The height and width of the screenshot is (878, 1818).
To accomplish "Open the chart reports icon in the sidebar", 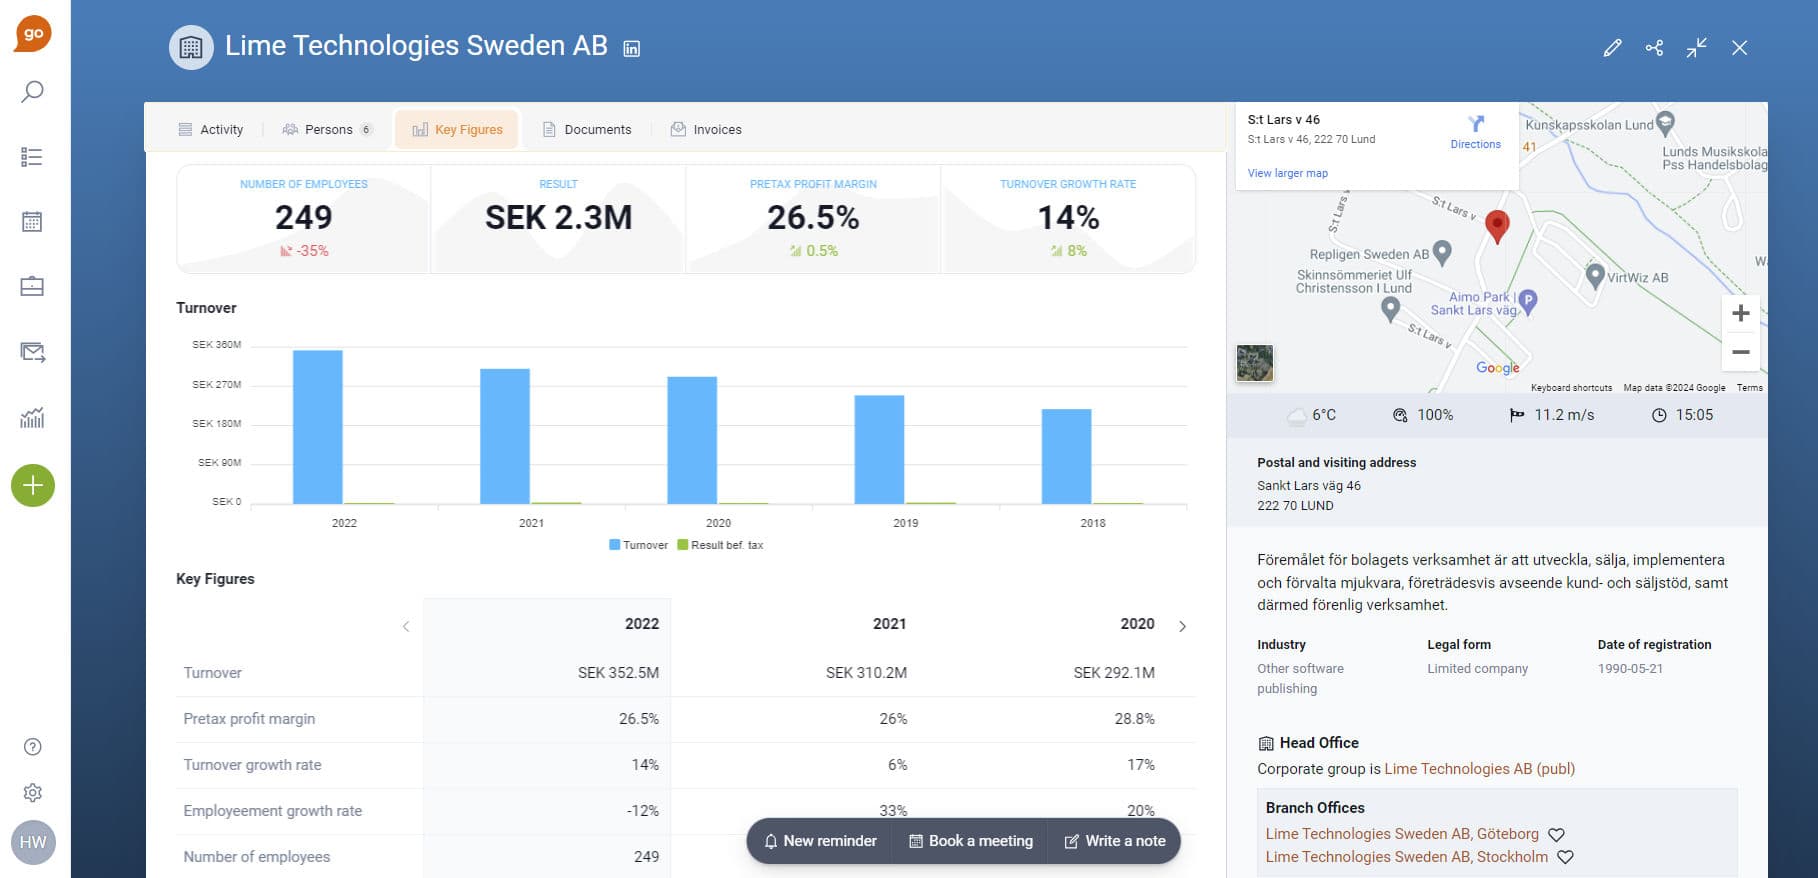I will pos(32,418).
